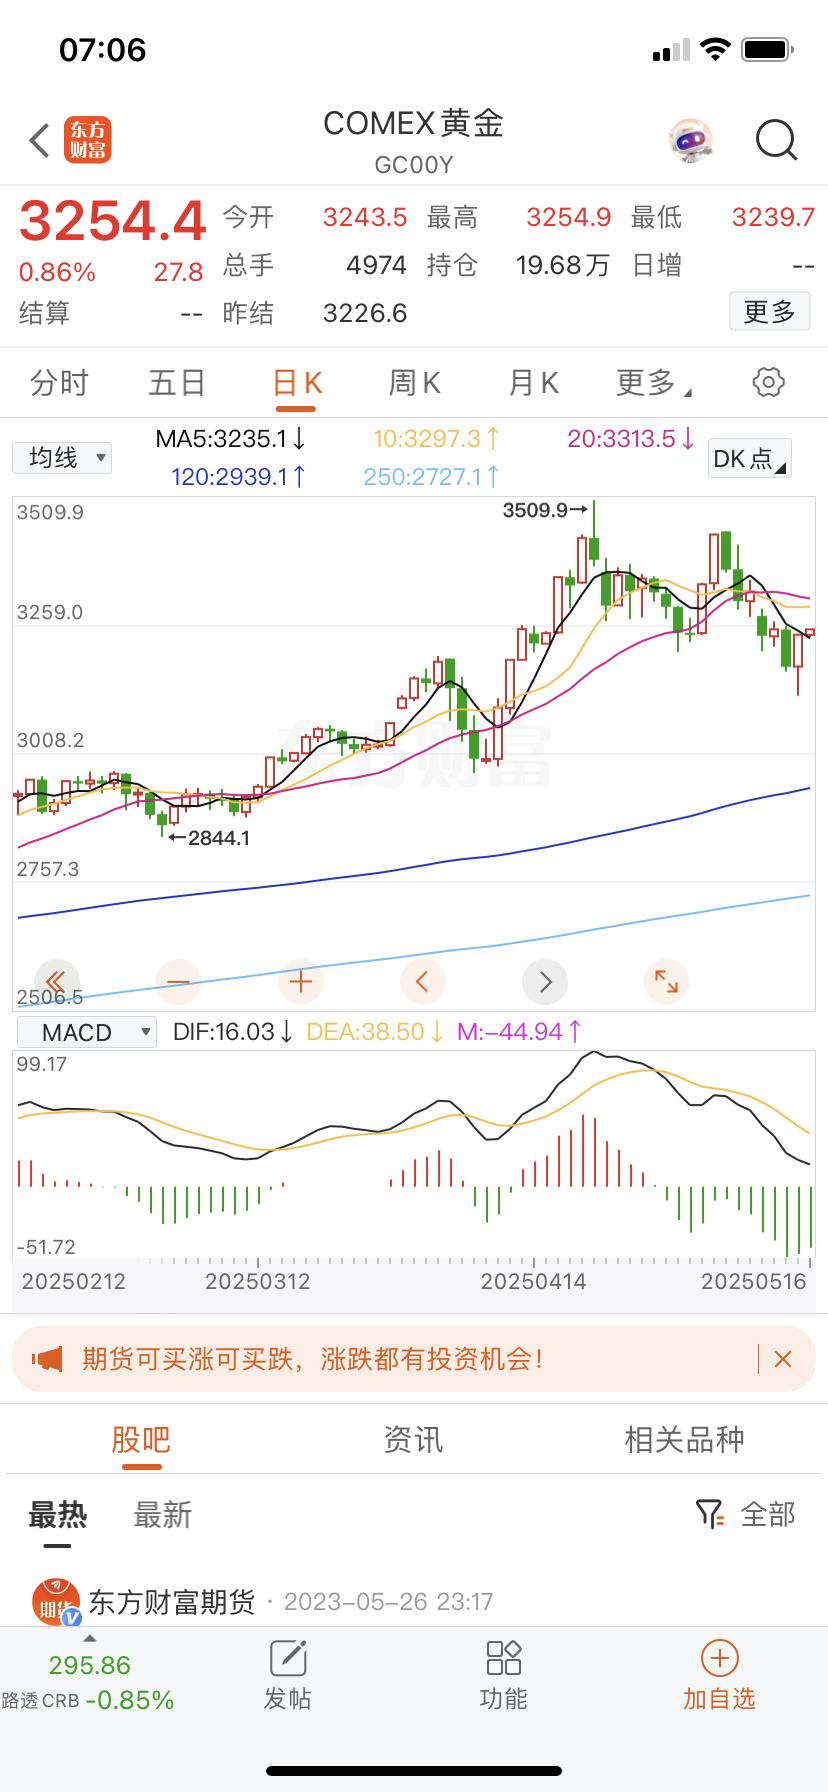Open the 东方财富 logo badge
Screen dimensions: 828x1792
click(x=88, y=140)
